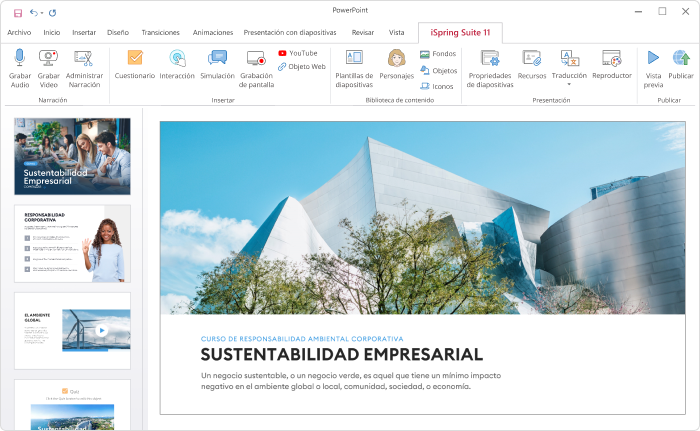Select Responsabilidad Corporativa slide thumbnail
Image resolution: width=700 pixels, height=431 pixels.
click(x=72, y=243)
